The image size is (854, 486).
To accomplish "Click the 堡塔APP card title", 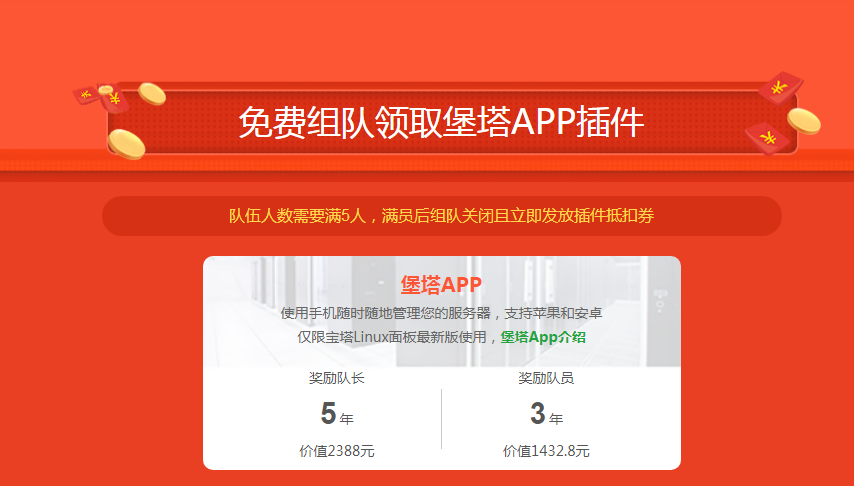I will [441, 285].
